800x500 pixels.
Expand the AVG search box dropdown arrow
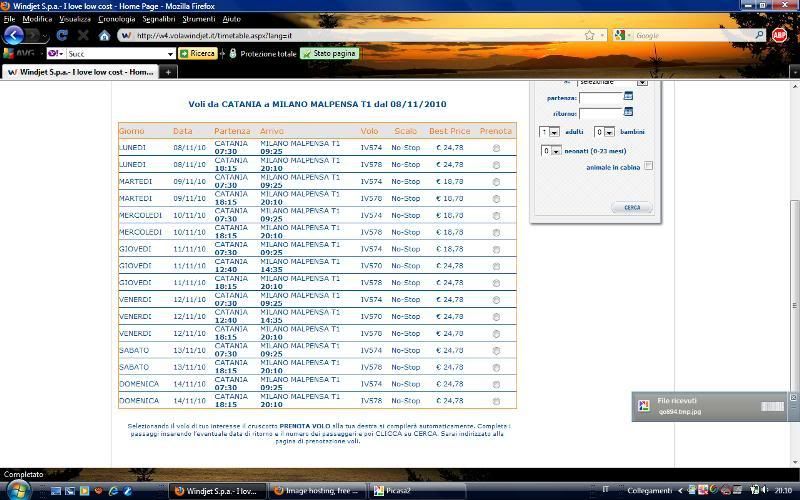(x=170, y=54)
